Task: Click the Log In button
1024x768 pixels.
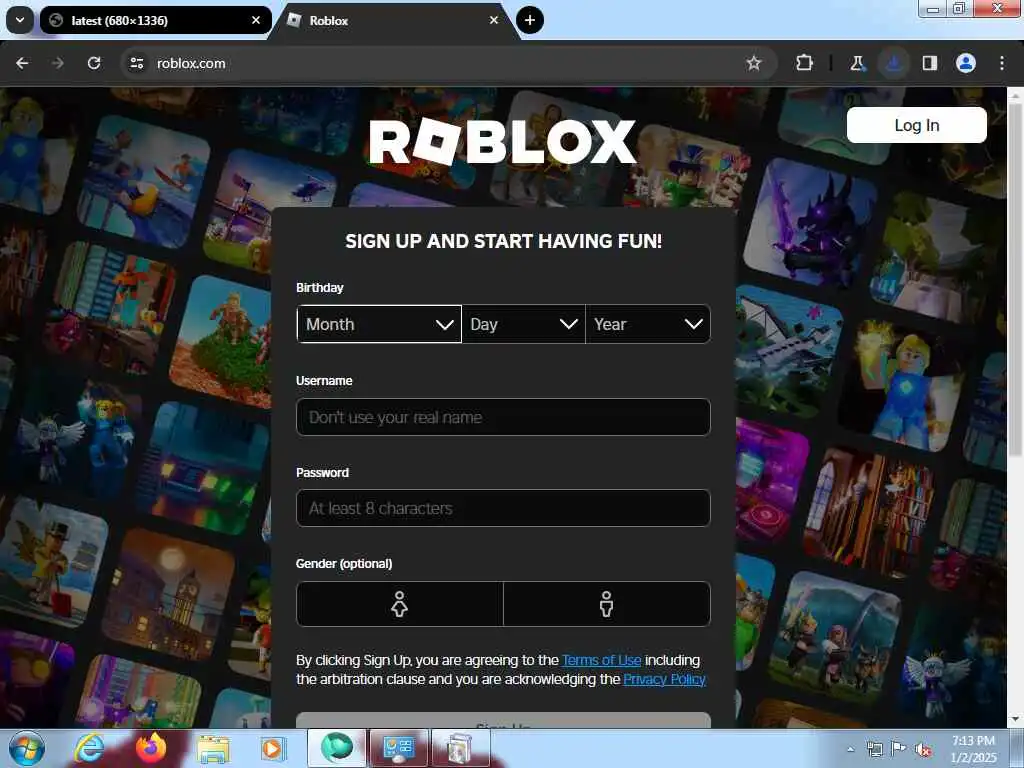Action: coord(916,125)
